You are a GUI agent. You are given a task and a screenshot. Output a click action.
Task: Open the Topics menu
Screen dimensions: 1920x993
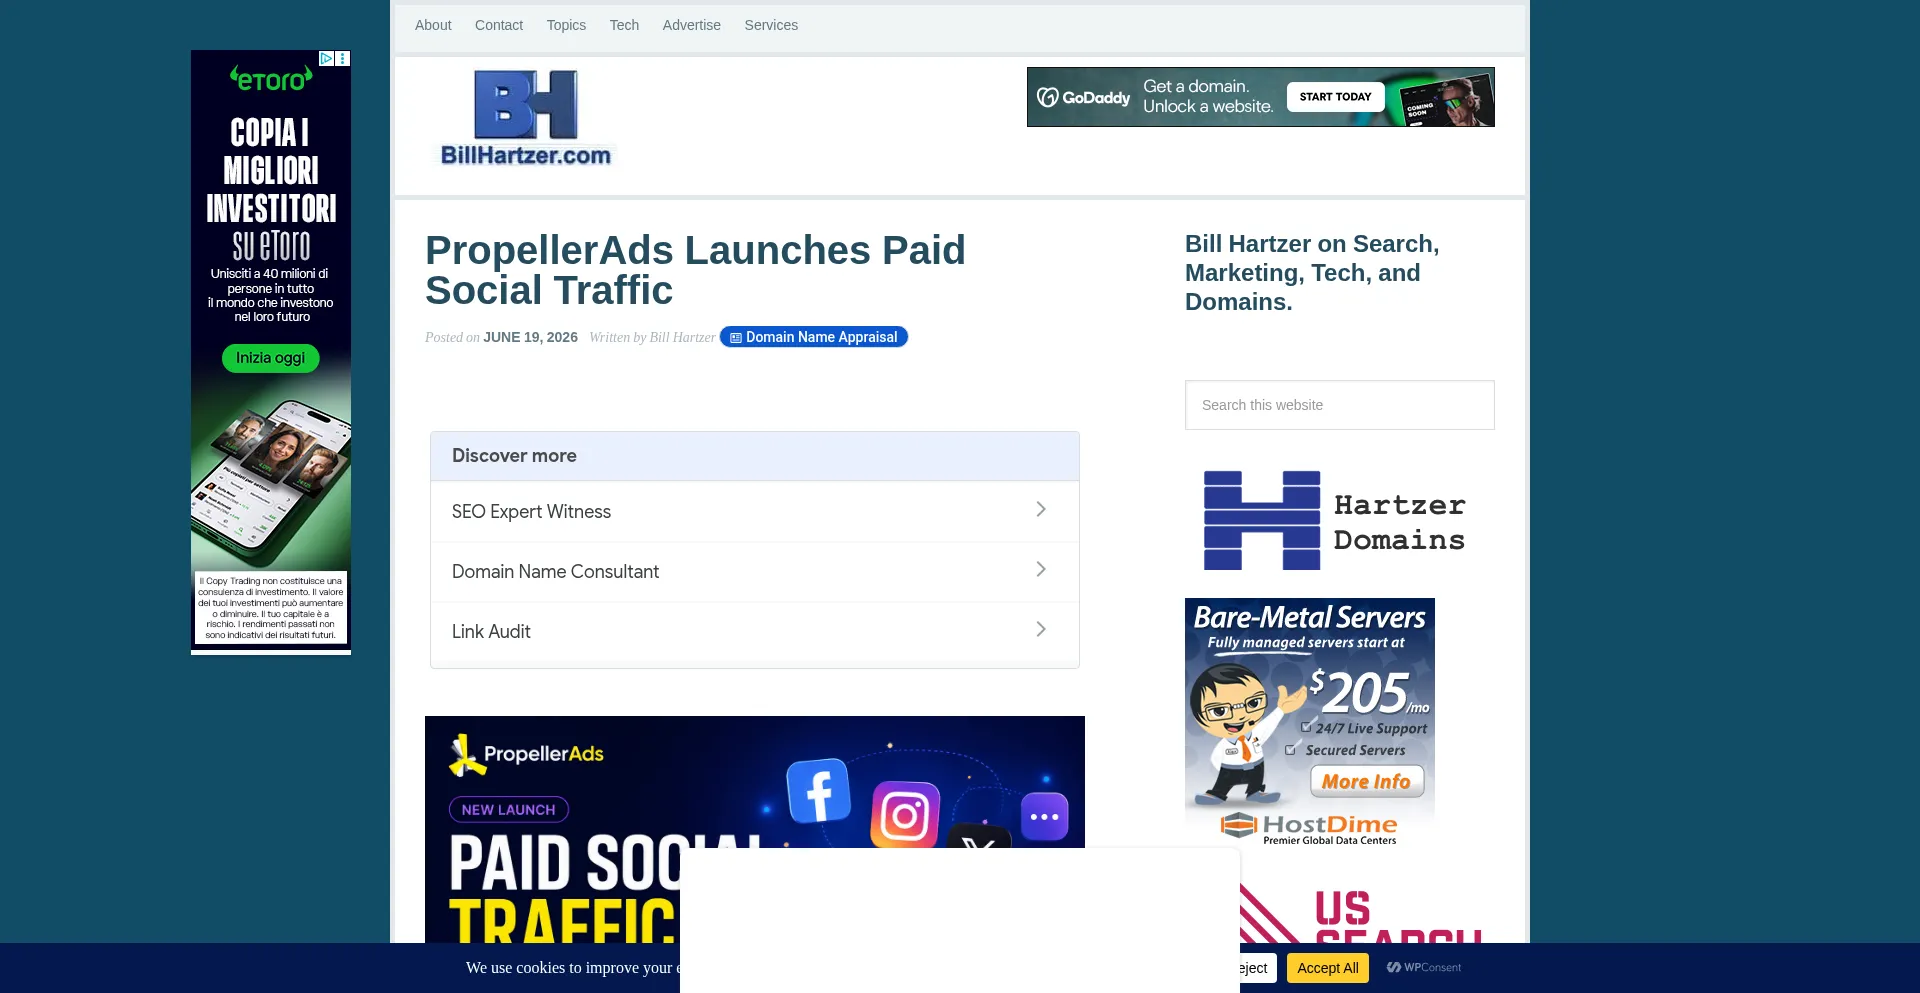tap(566, 25)
